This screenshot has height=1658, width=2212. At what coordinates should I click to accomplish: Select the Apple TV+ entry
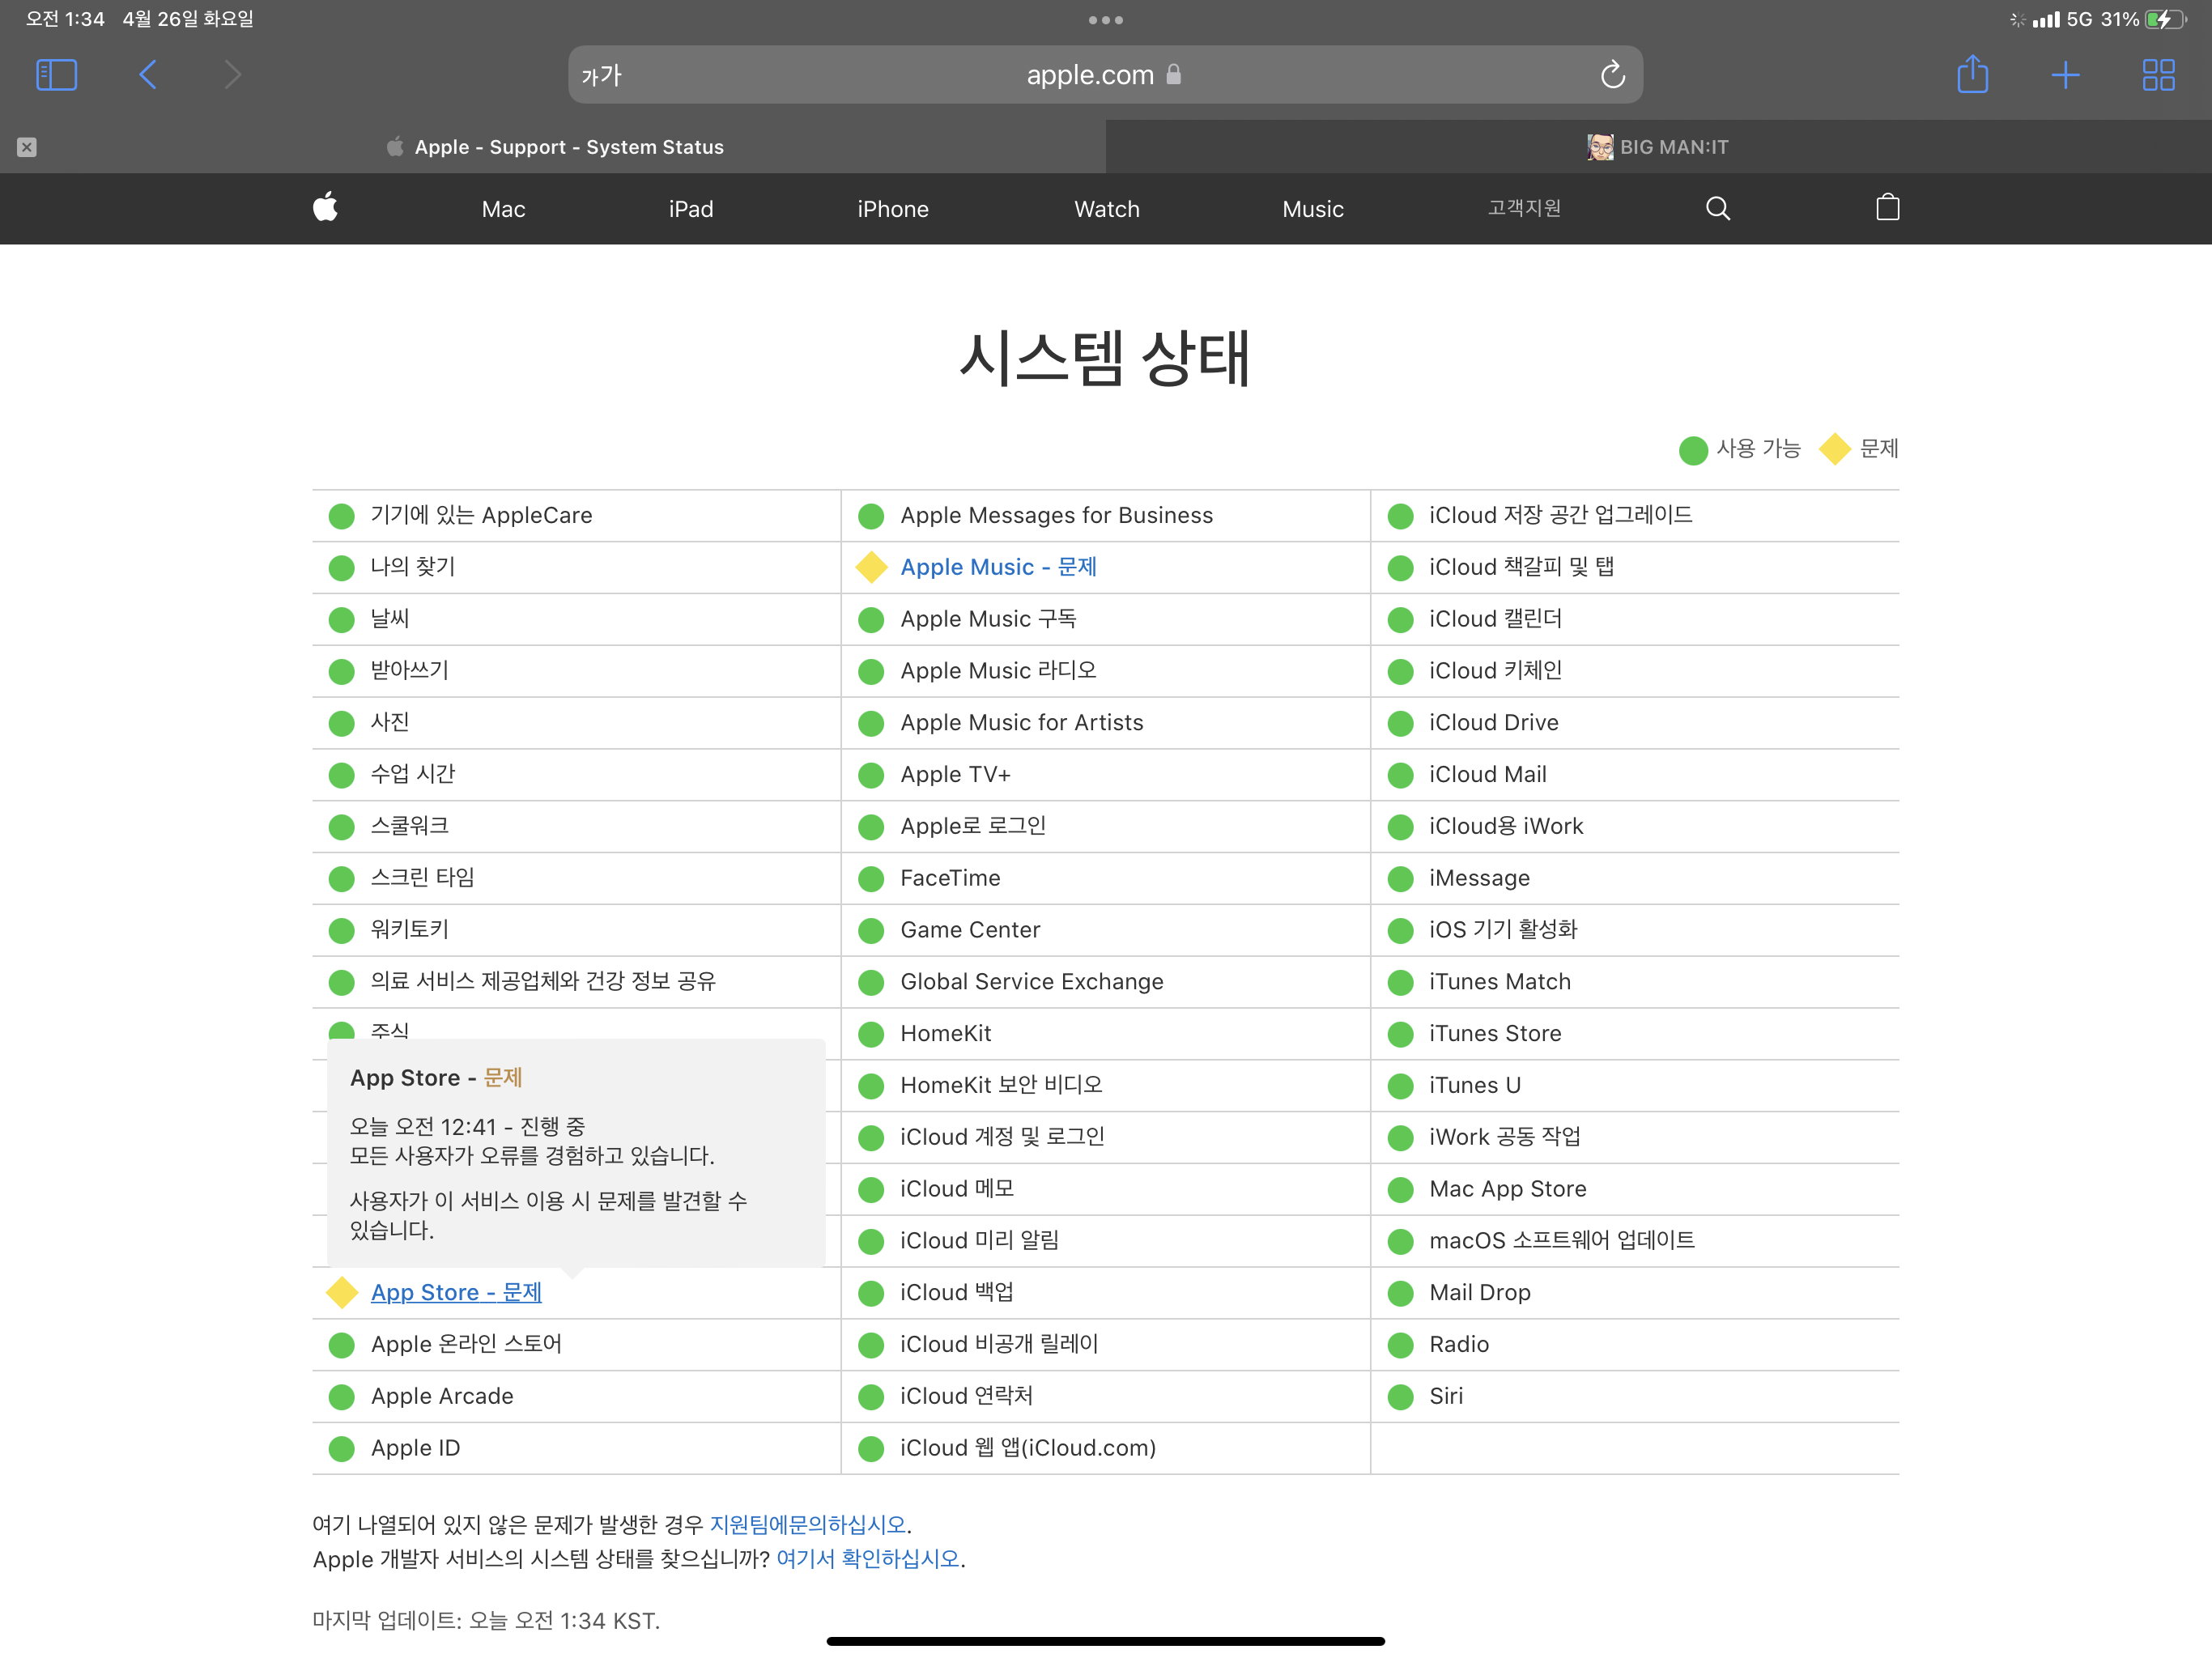pyautogui.click(x=1105, y=774)
